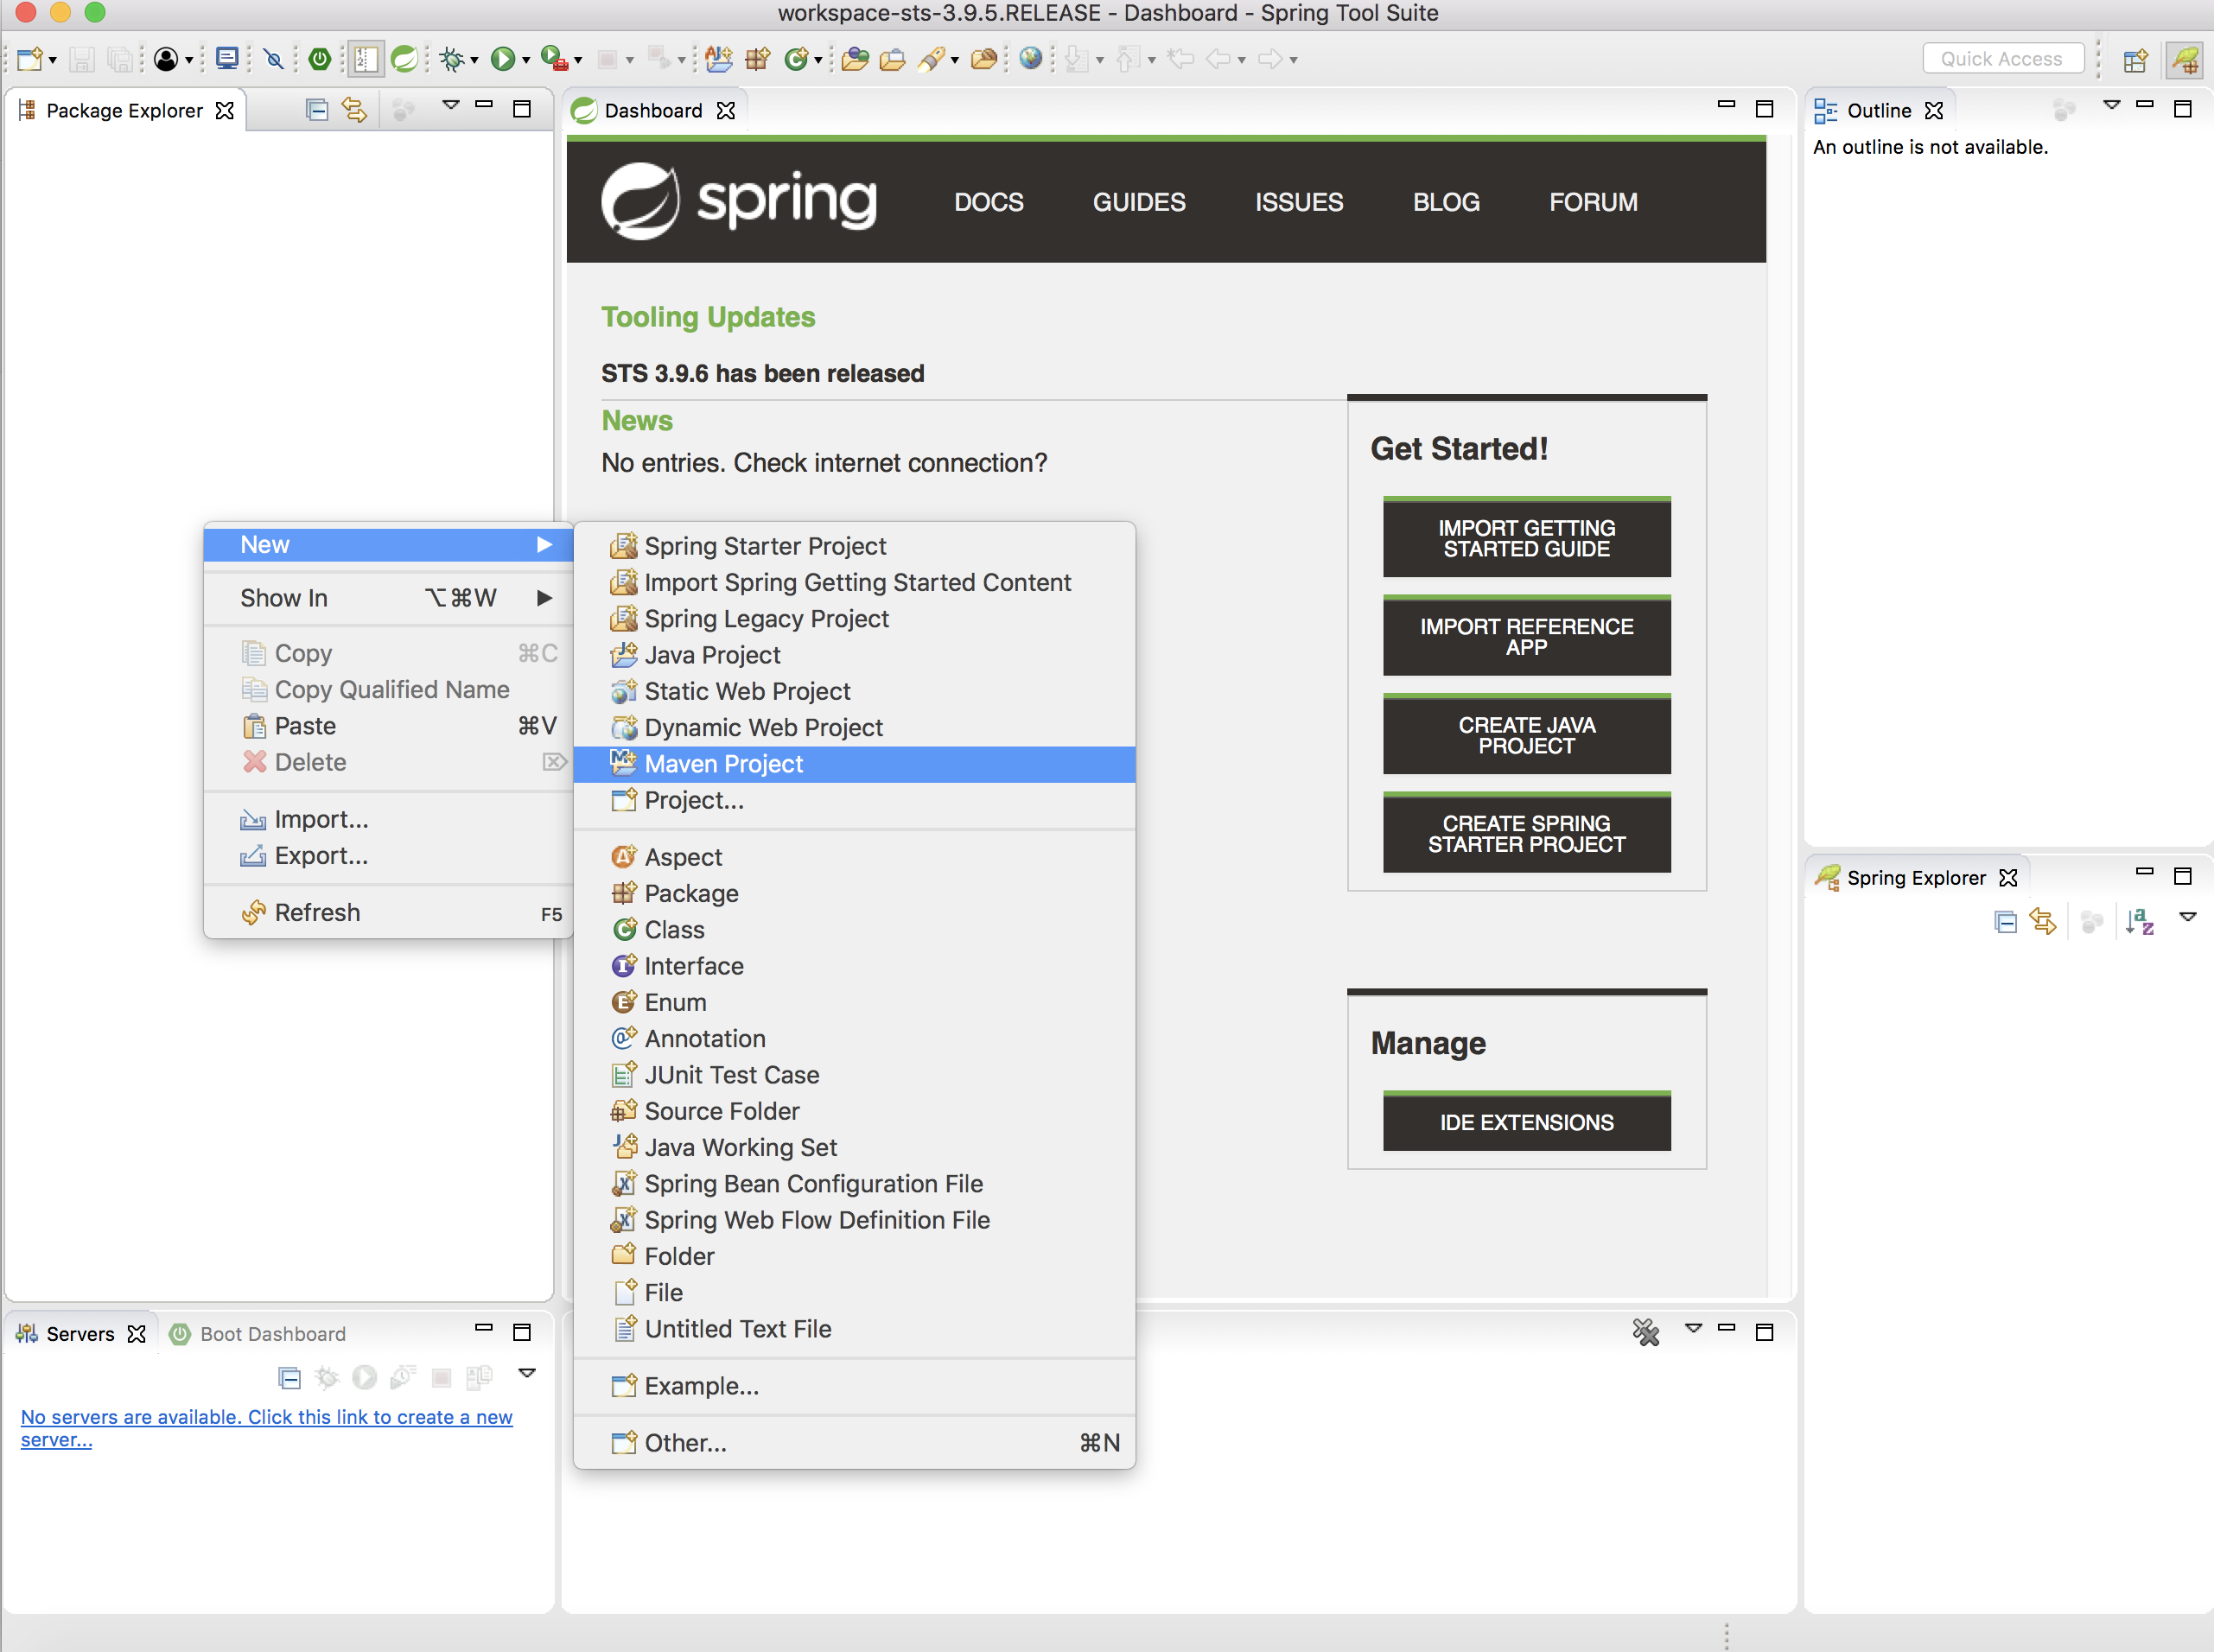Click the collapse icon in Servers toolbar
The width and height of the screenshot is (2214, 1652).
click(x=290, y=1378)
